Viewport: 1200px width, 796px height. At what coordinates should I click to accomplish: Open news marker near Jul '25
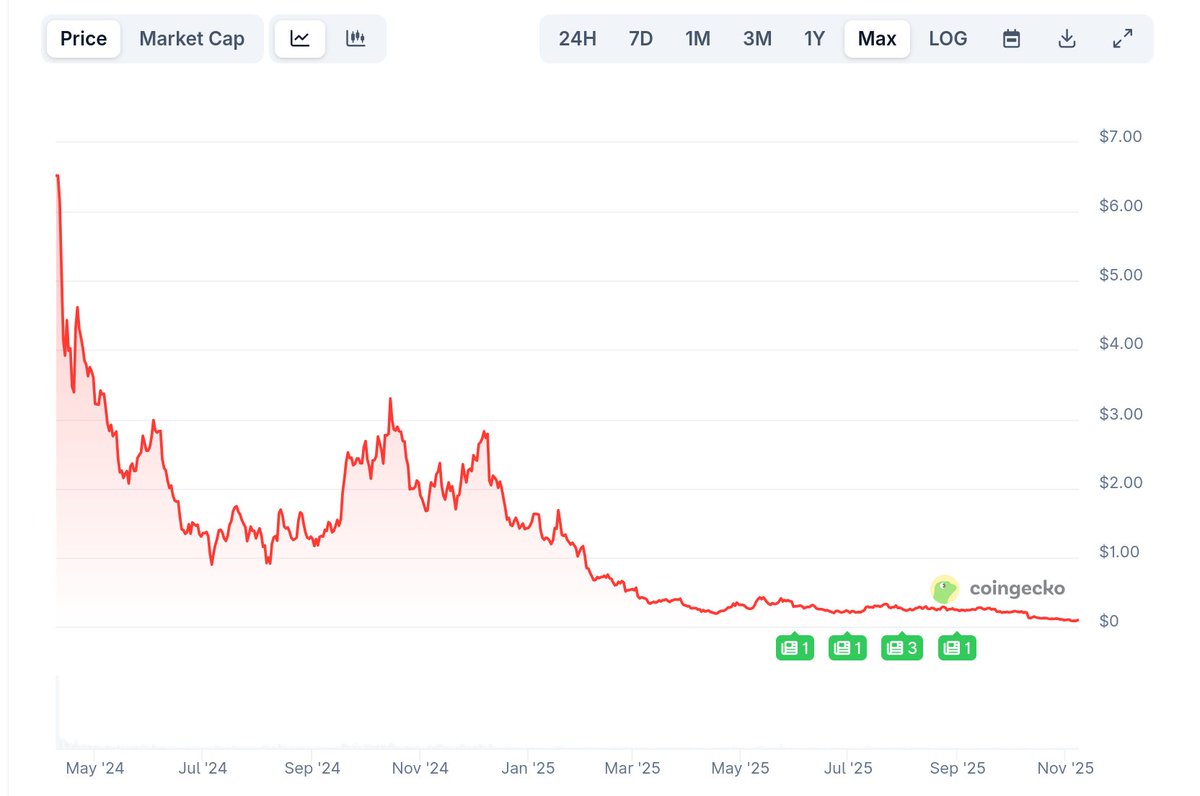coord(848,648)
